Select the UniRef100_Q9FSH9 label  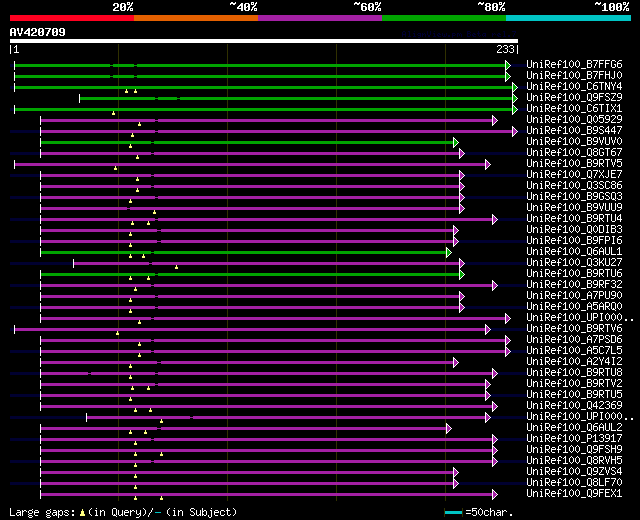pos(574,450)
